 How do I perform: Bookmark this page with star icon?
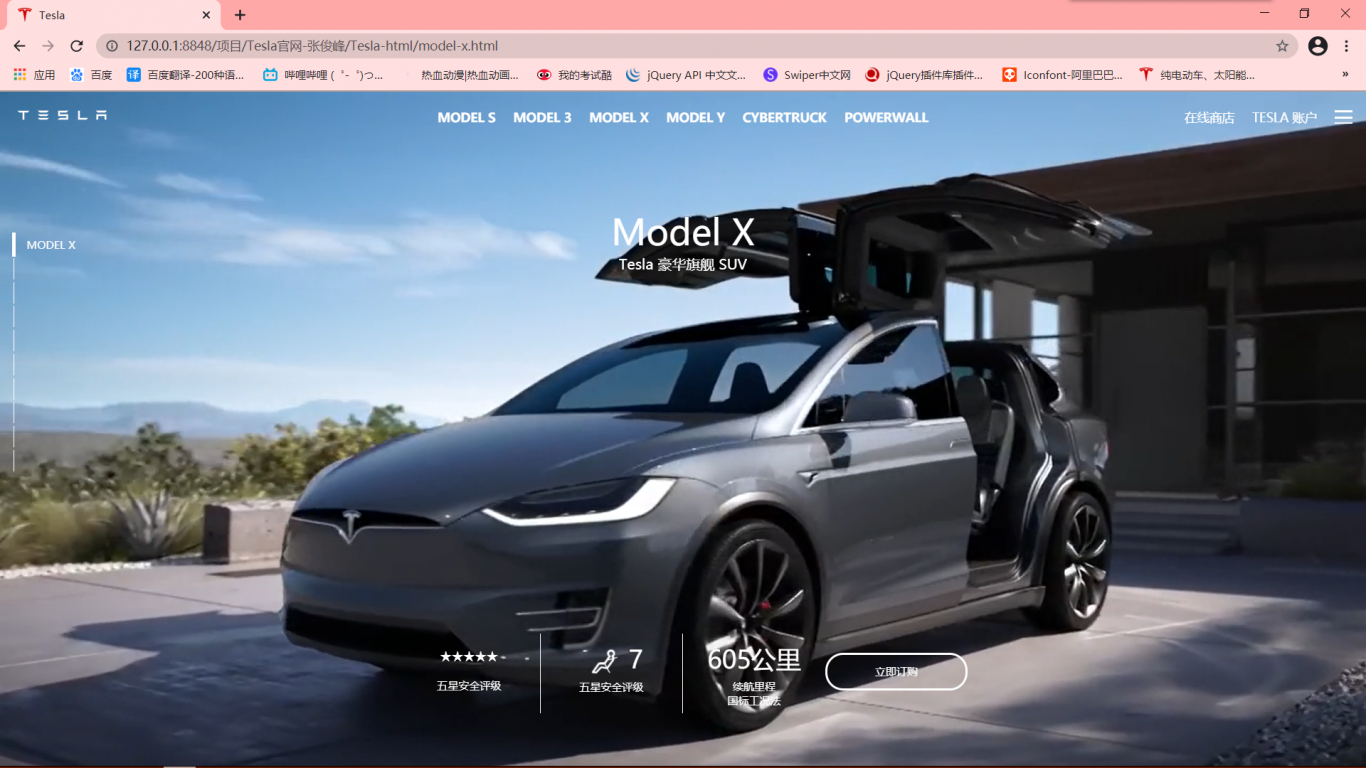[x=1282, y=46]
